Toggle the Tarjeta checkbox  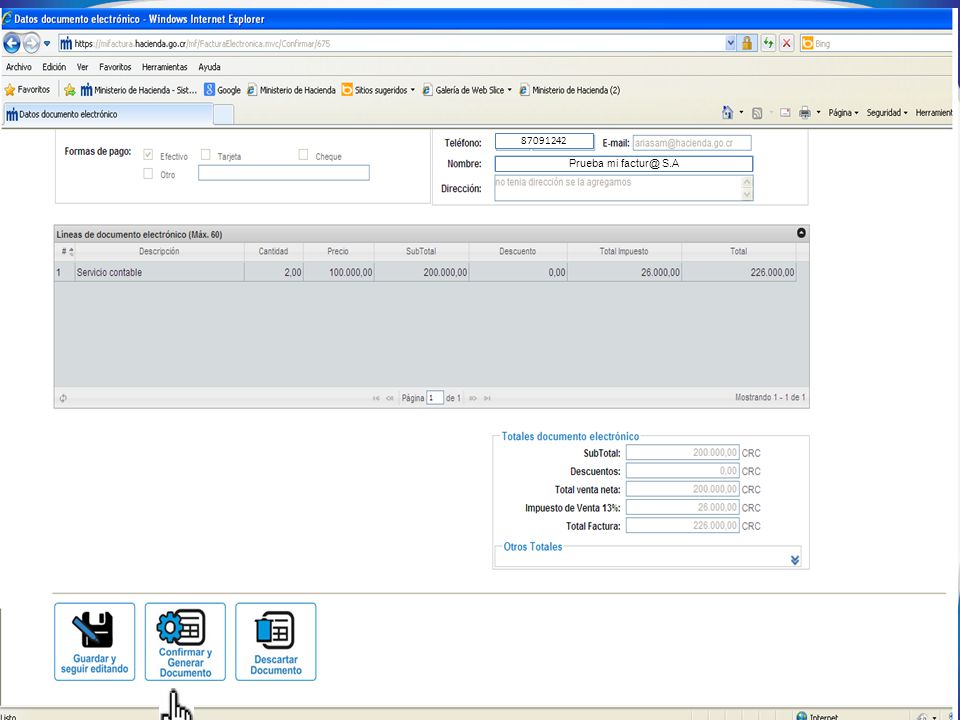[x=206, y=154]
